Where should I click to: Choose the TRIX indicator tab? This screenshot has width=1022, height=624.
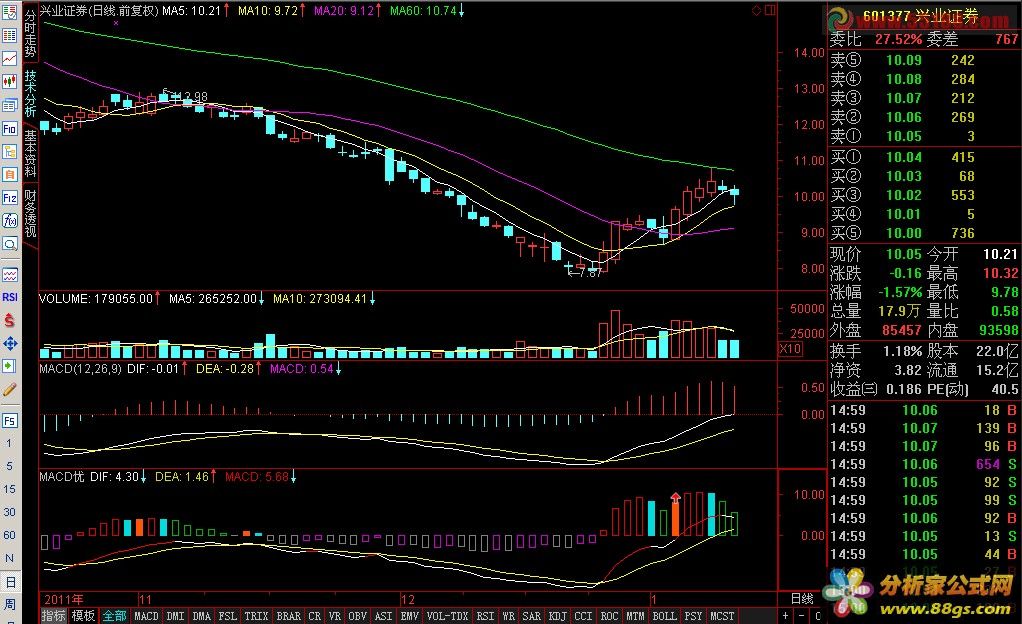tap(256, 616)
